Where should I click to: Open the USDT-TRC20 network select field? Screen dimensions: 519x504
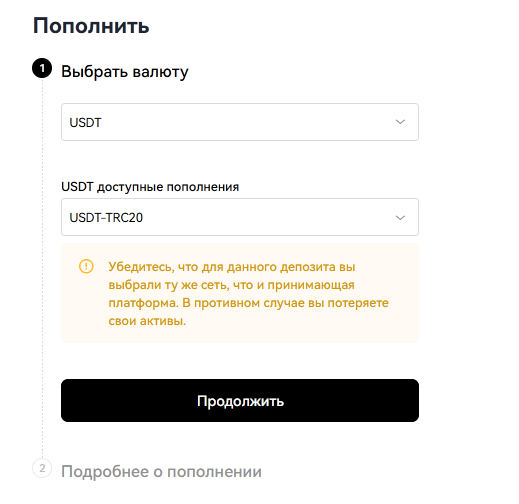(x=240, y=217)
